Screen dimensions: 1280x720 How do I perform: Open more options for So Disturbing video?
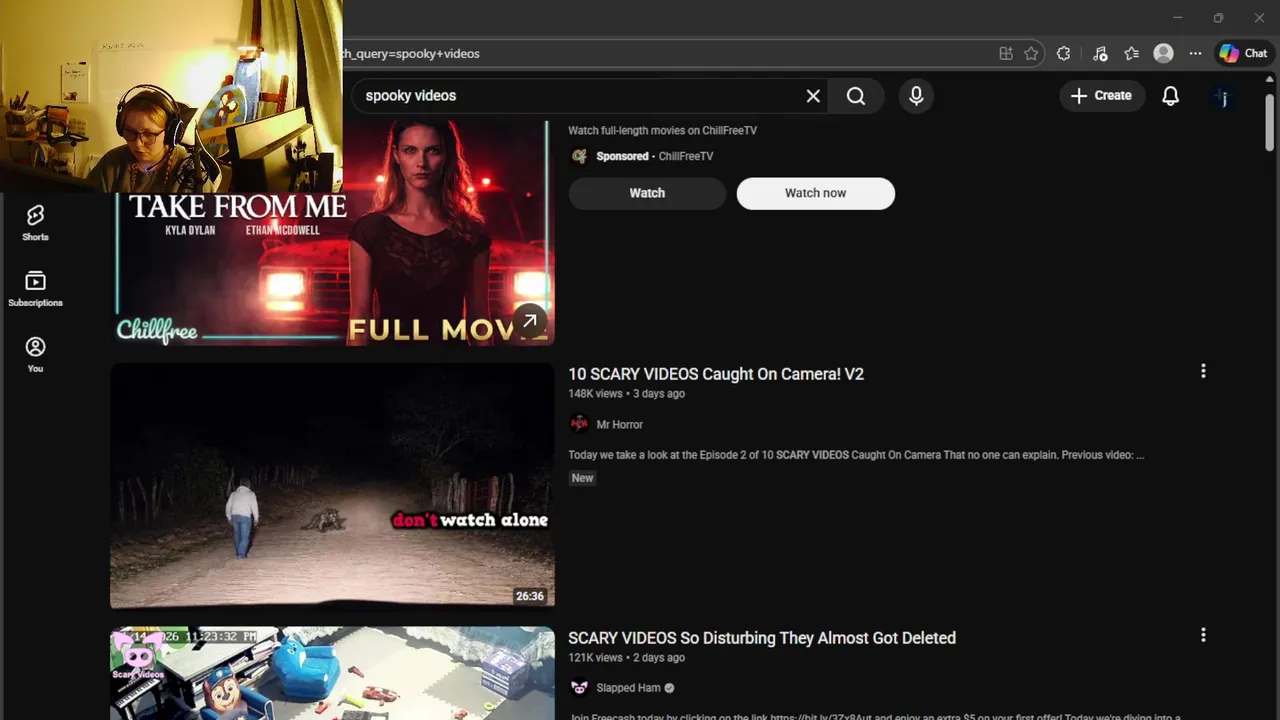[x=1203, y=635]
